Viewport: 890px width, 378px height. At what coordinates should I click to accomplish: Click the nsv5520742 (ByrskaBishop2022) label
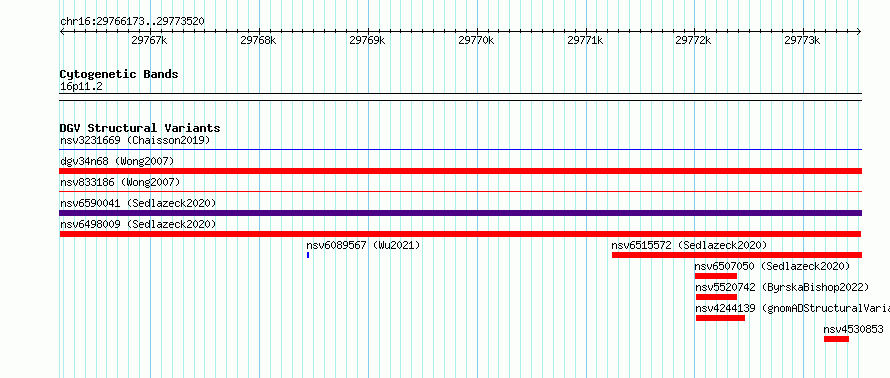tap(782, 287)
